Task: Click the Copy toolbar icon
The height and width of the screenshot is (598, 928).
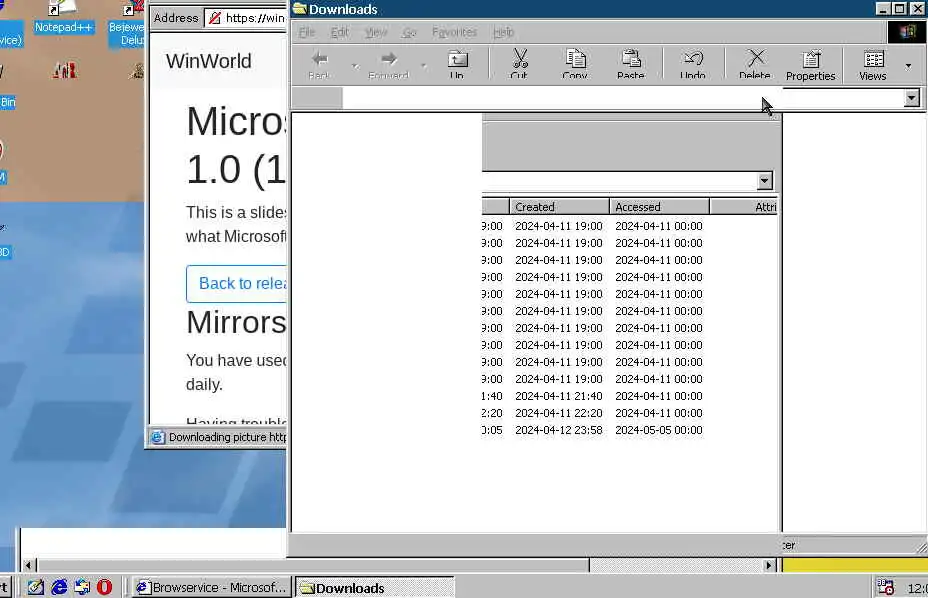Action: point(575,63)
